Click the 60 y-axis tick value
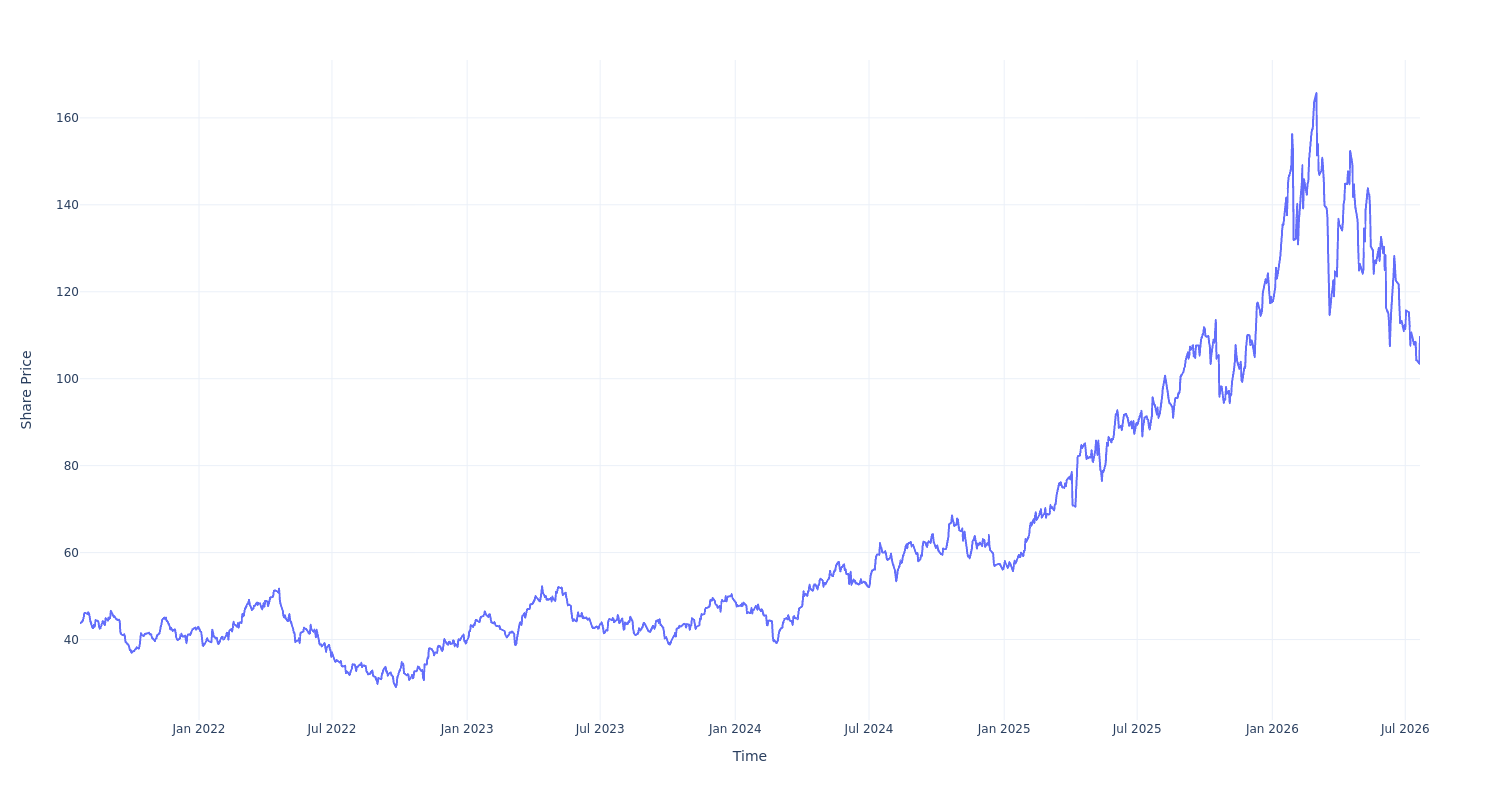The width and height of the screenshot is (1500, 800). (71, 553)
